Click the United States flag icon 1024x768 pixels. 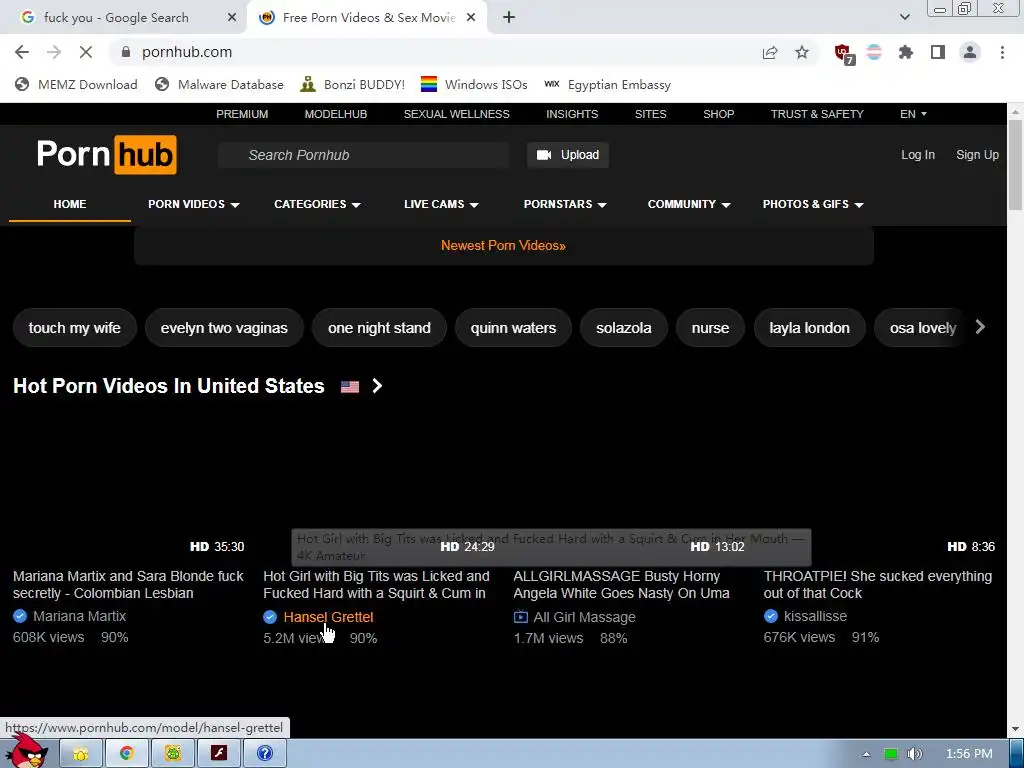350,387
